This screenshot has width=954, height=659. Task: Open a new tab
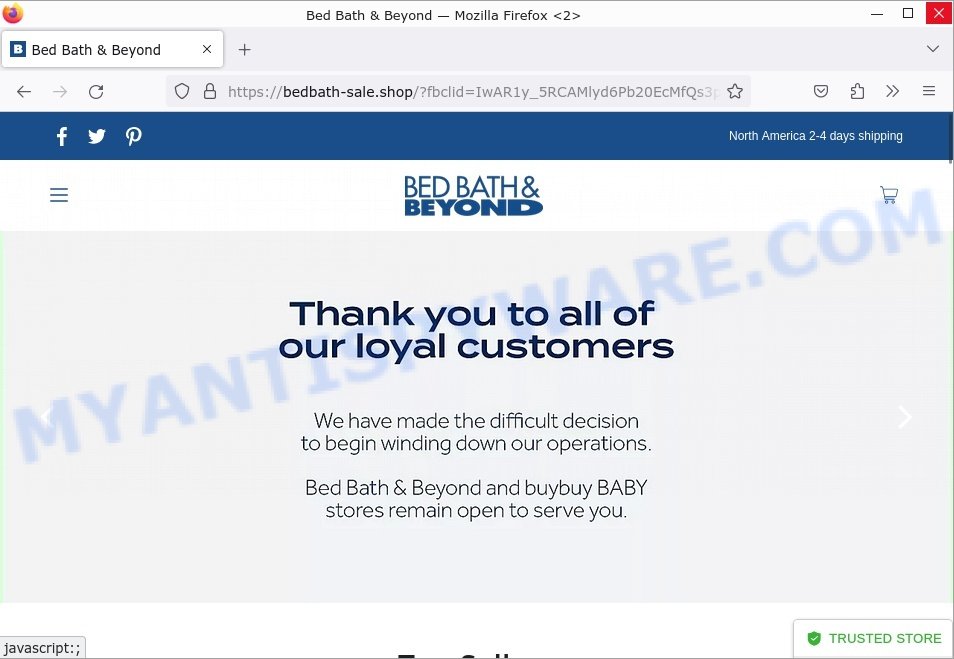(245, 49)
